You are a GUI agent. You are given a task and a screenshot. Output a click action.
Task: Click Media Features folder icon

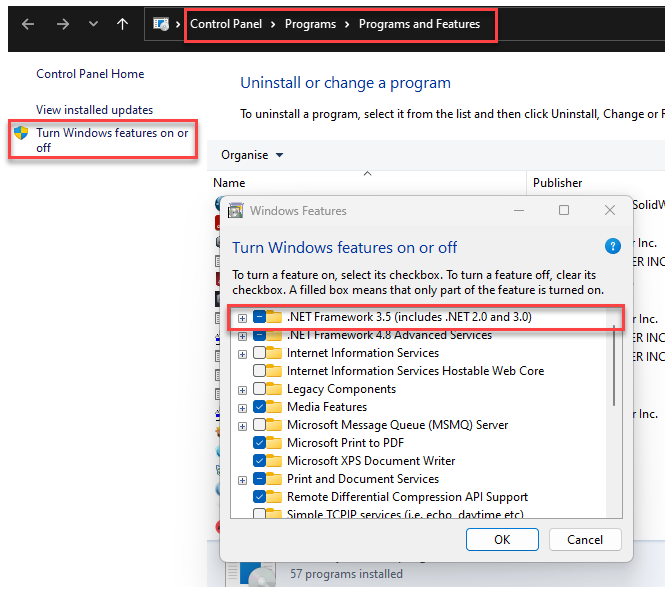click(x=274, y=407)
